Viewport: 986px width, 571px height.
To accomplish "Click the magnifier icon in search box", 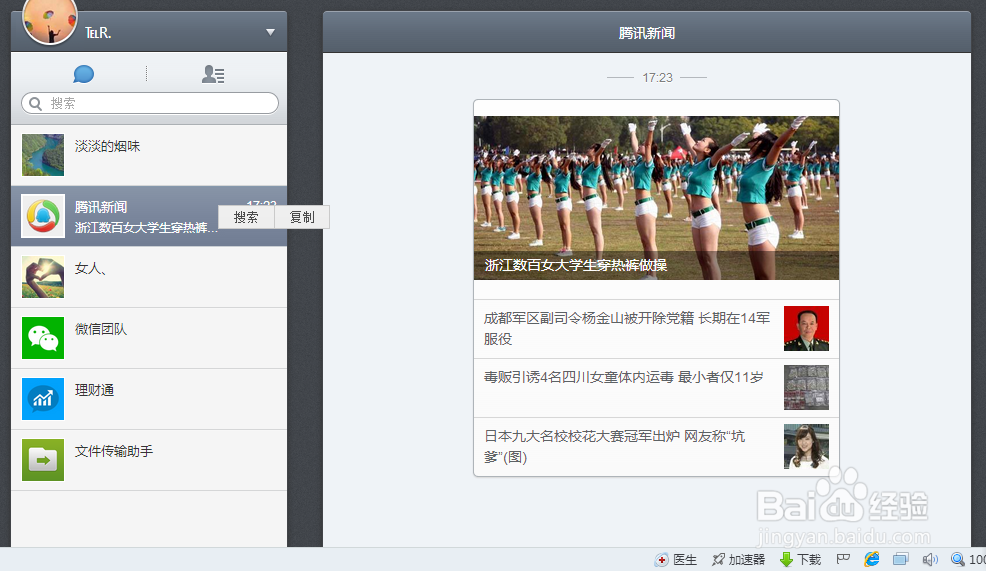I will (36, 103).
